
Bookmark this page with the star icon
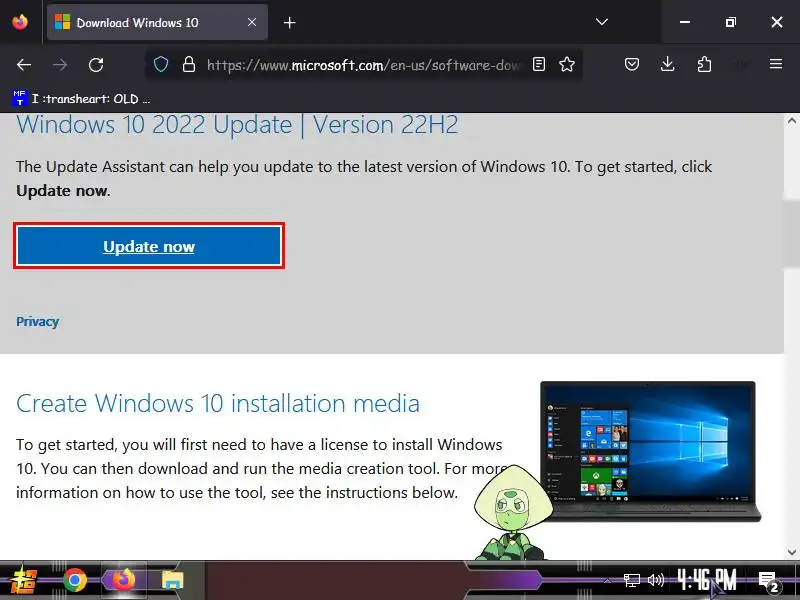pyautogui.click(x=567, y=64)
